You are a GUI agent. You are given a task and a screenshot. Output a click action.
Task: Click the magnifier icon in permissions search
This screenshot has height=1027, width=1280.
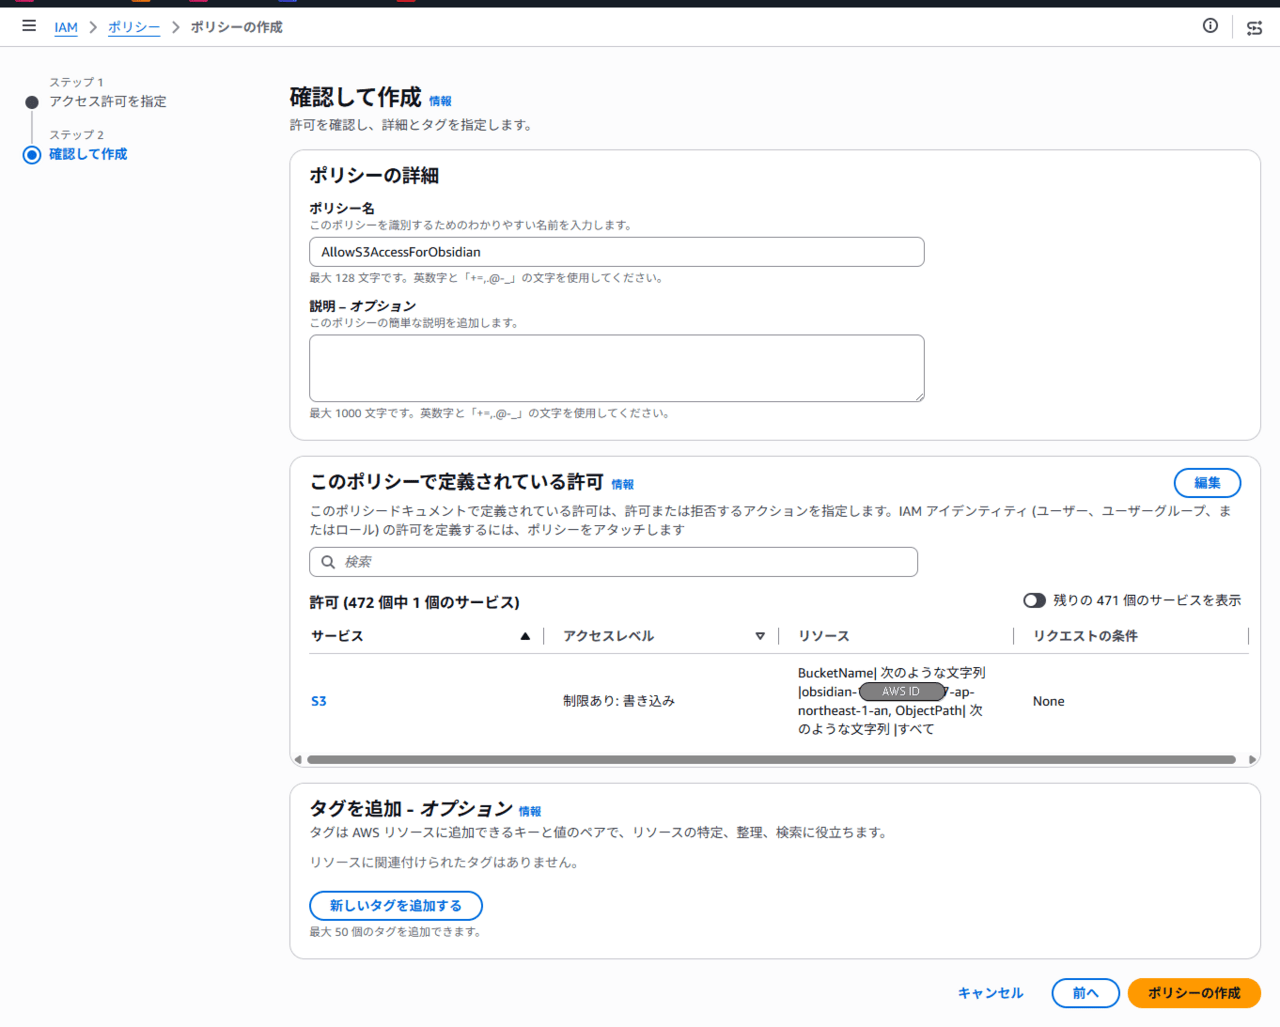(x=328, y=562)
